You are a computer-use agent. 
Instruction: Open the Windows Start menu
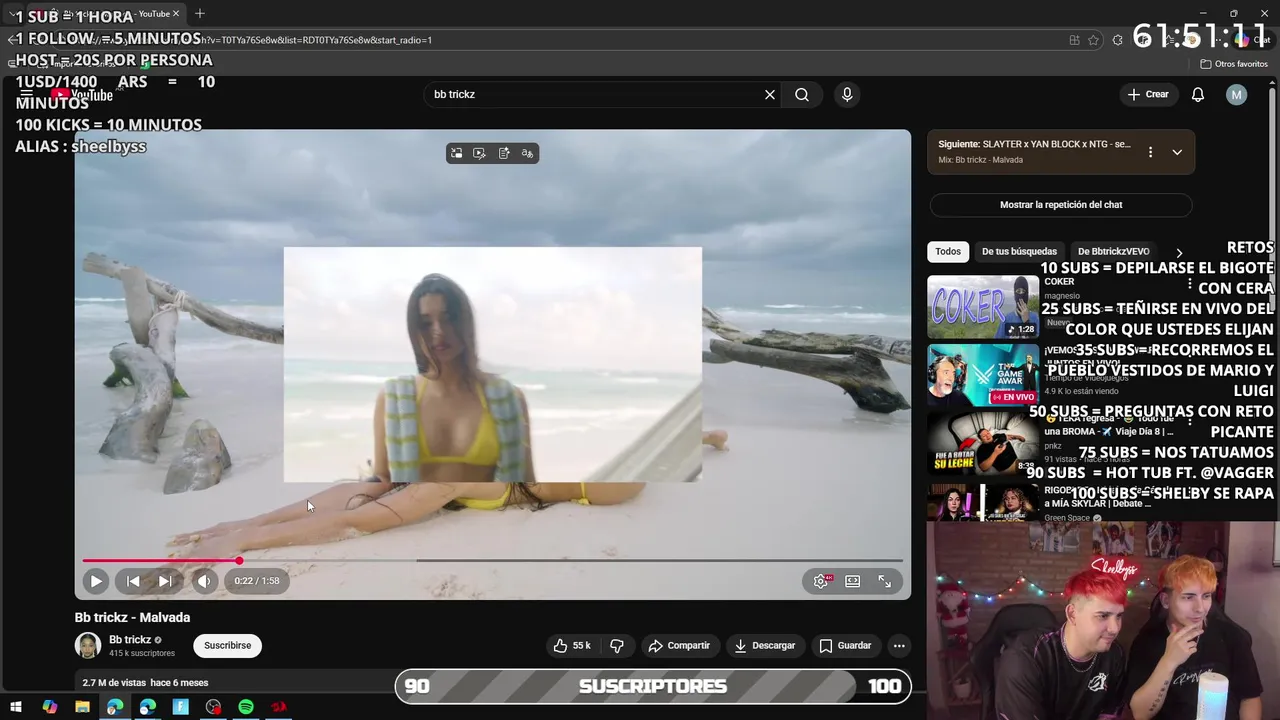click(x=16, y=707)
